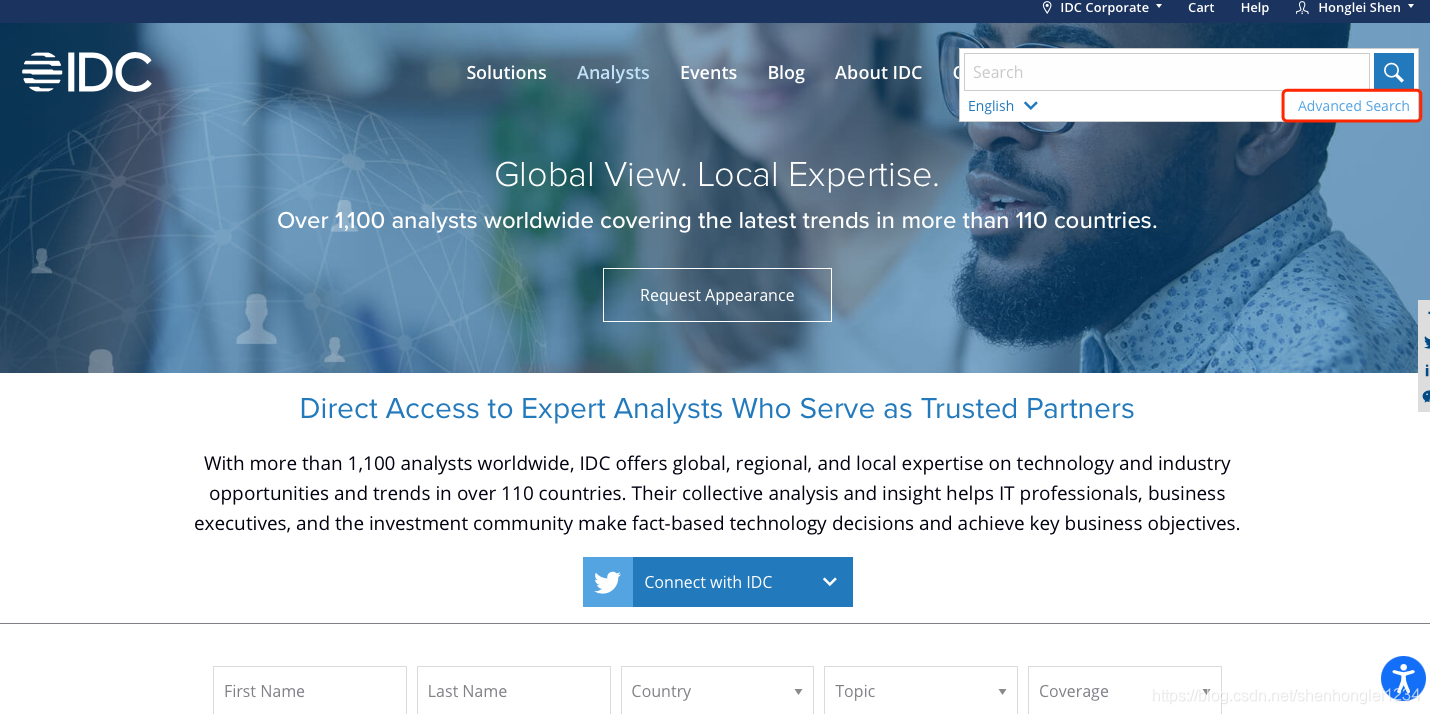Click the 'Global View. Local Expertise.' heading
Viewport: 1430px width, 714px height.
click(x=717, y=175)
